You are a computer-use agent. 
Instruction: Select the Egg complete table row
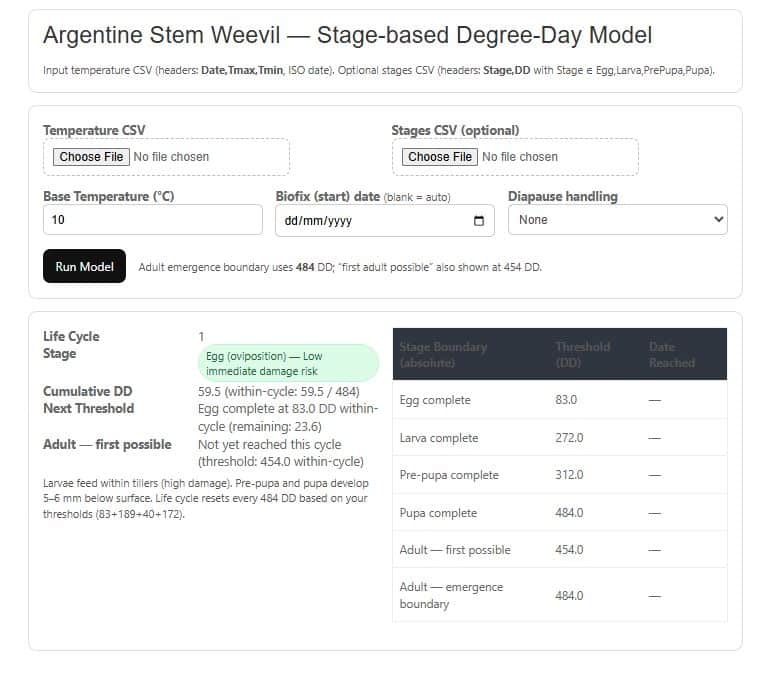click(559, 400)
